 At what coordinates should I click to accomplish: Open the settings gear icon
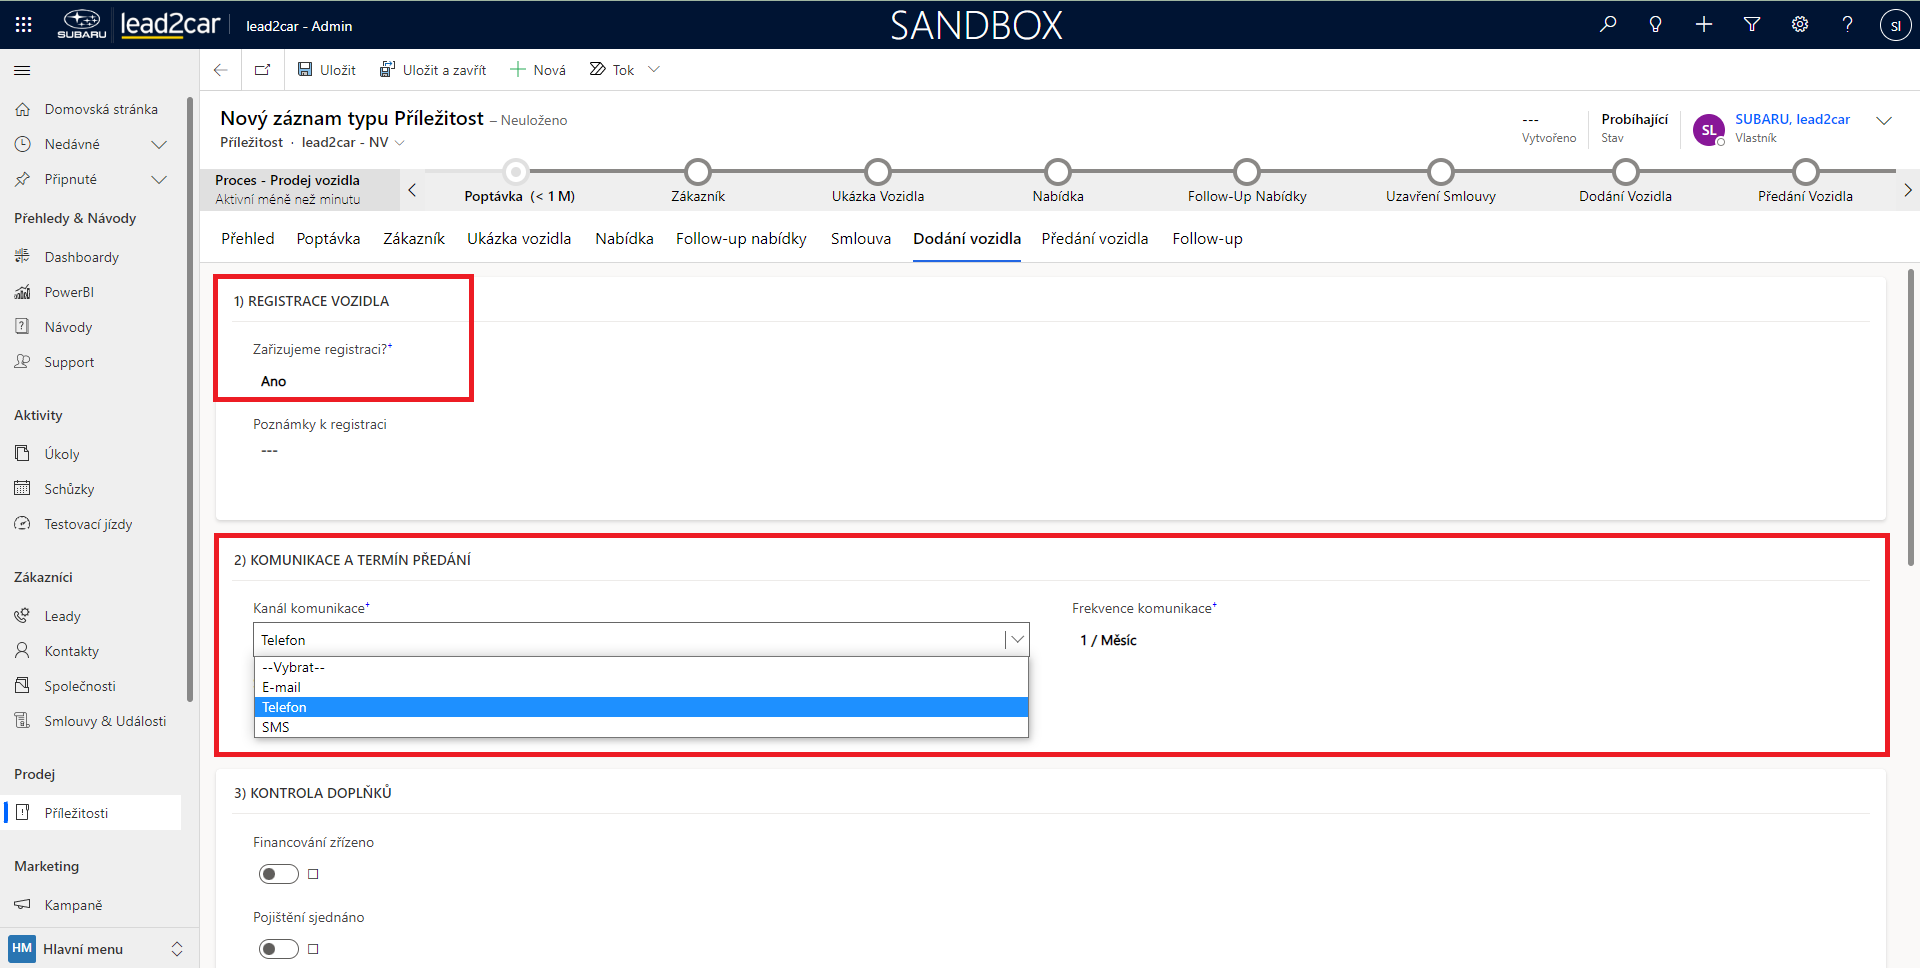click(1800, 24)
